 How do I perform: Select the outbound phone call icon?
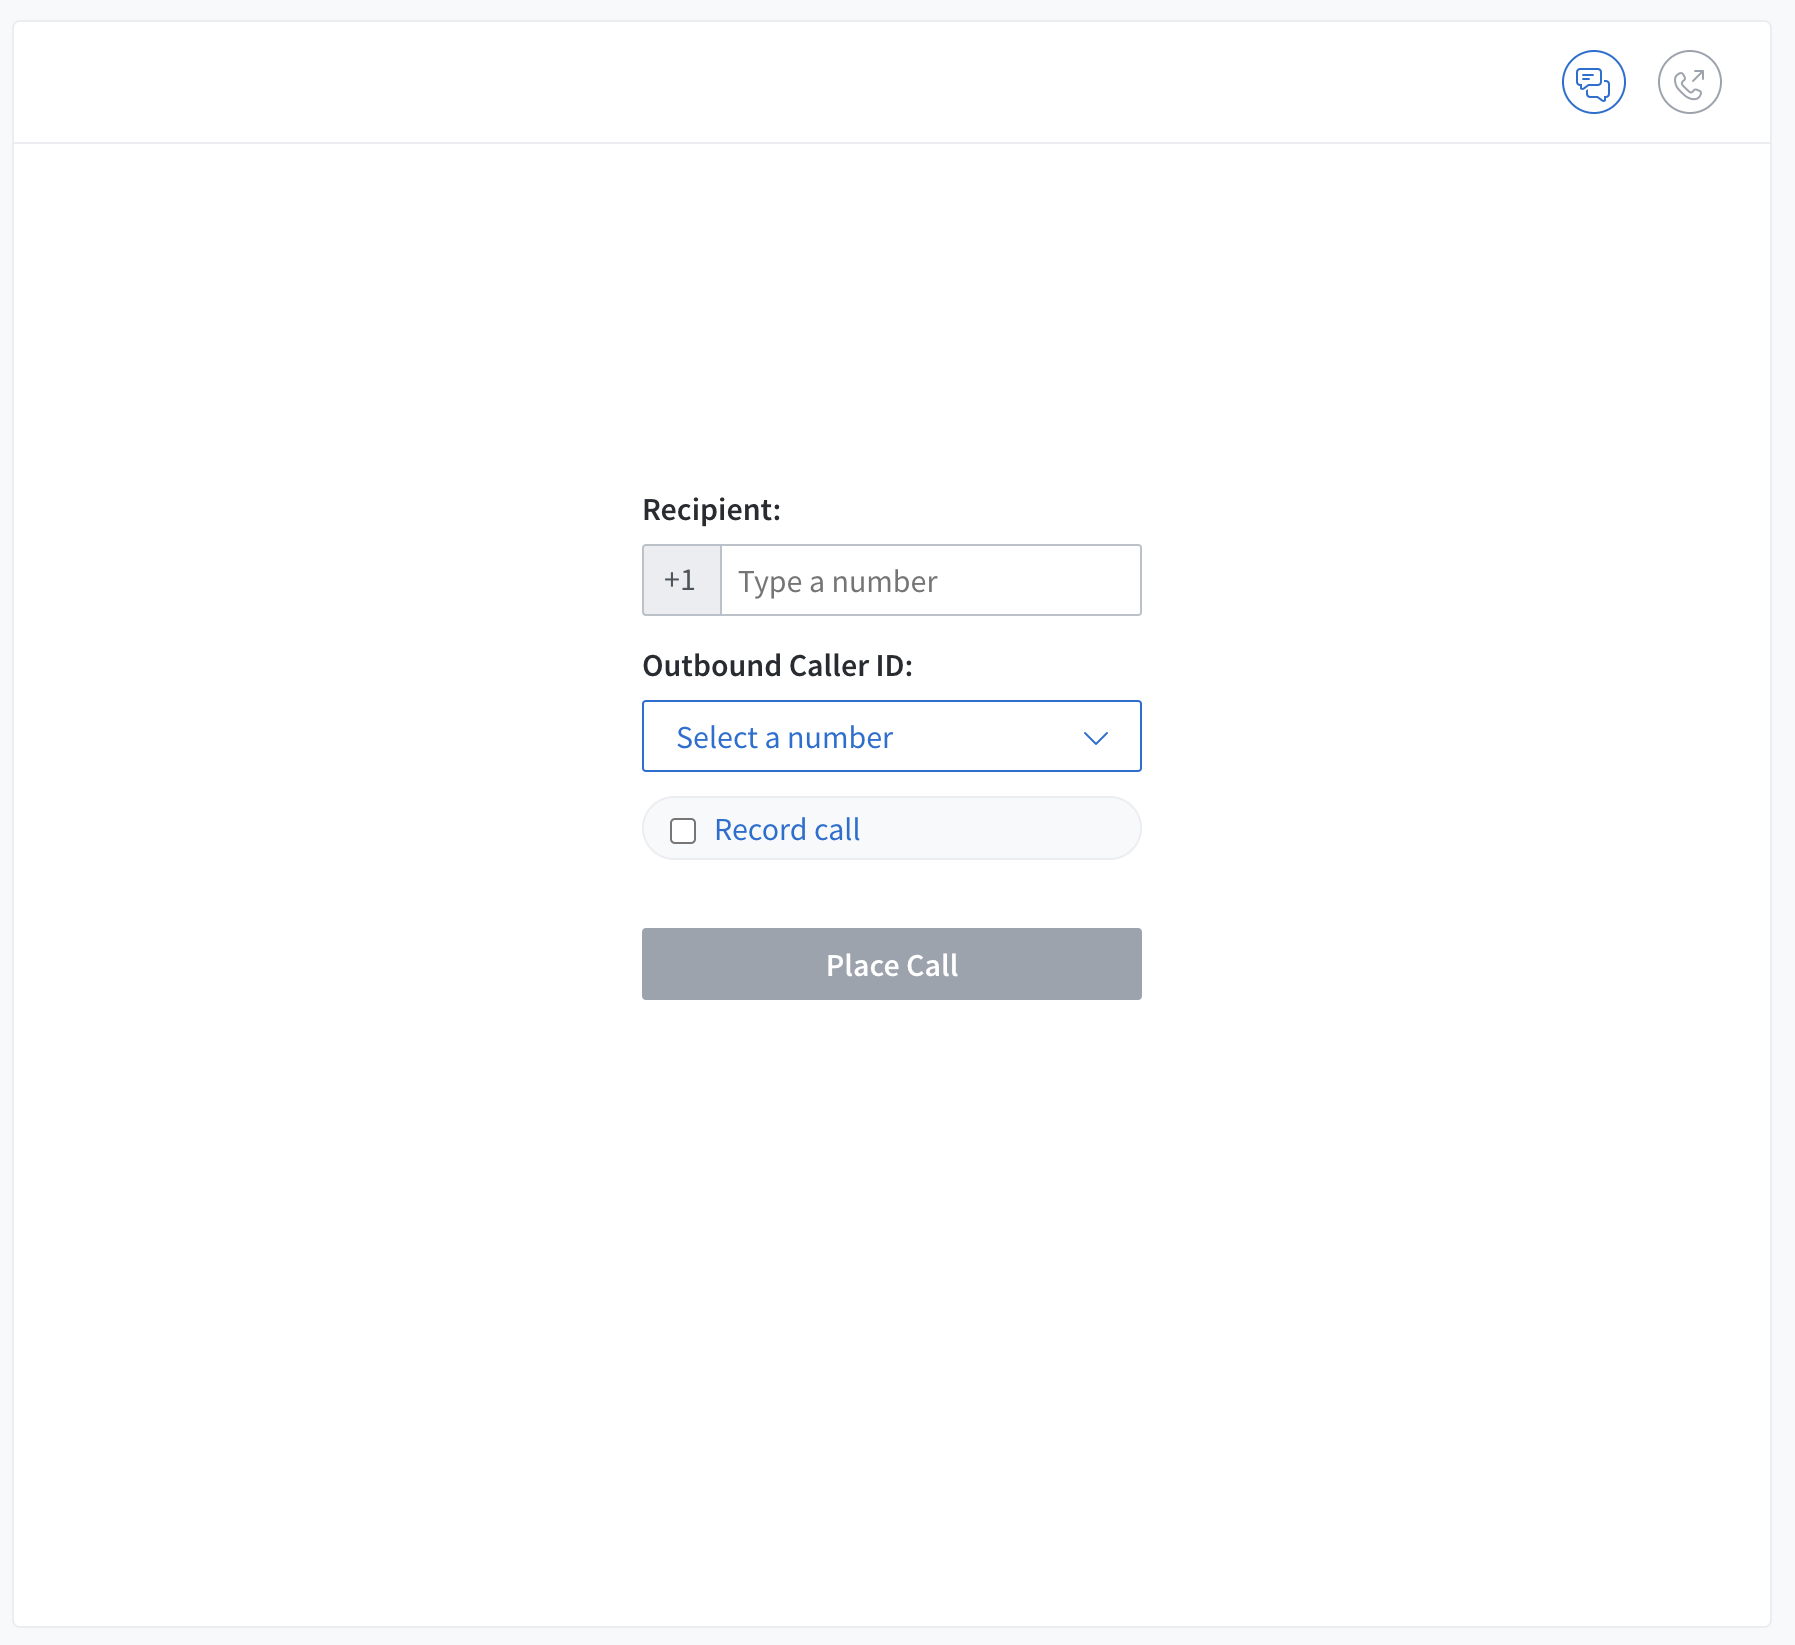[x=1689, y=82]
